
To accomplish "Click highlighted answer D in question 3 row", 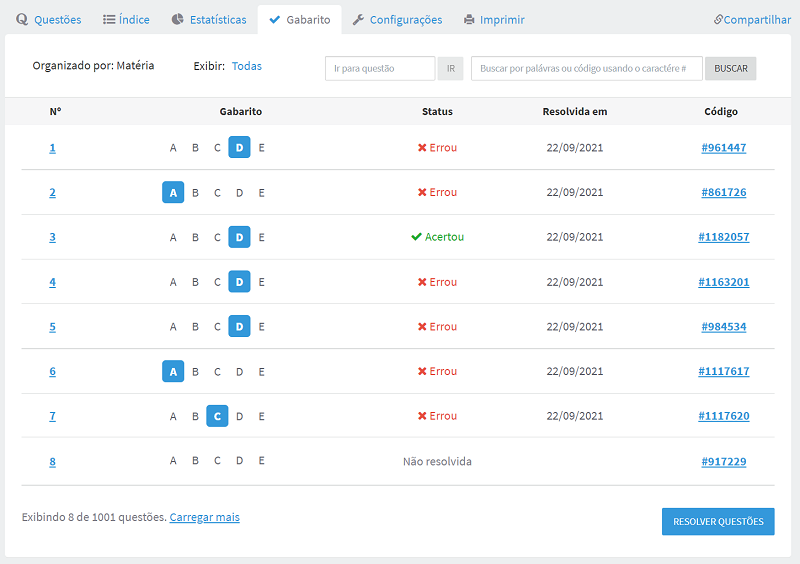I will pyautogui.click(x=239, y=237).
